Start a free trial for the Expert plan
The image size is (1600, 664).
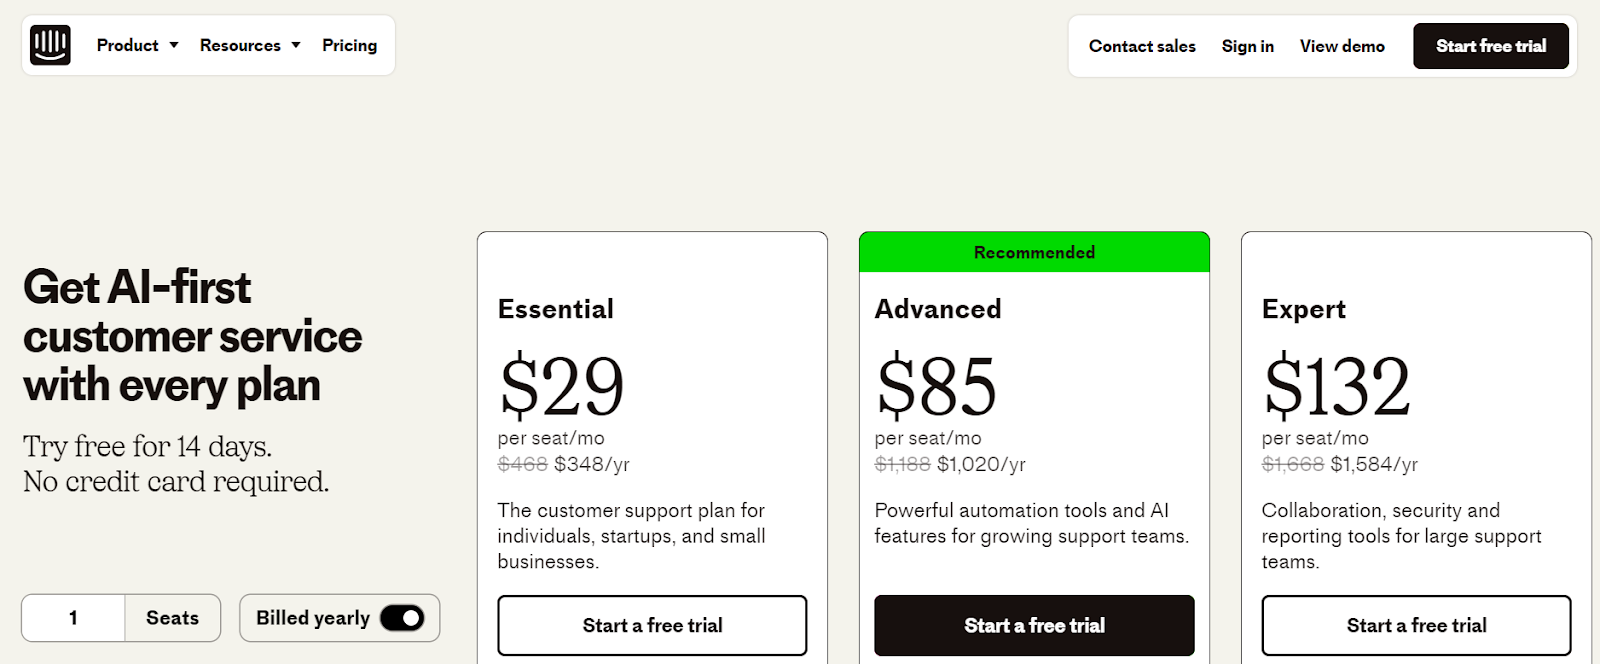1416,624
